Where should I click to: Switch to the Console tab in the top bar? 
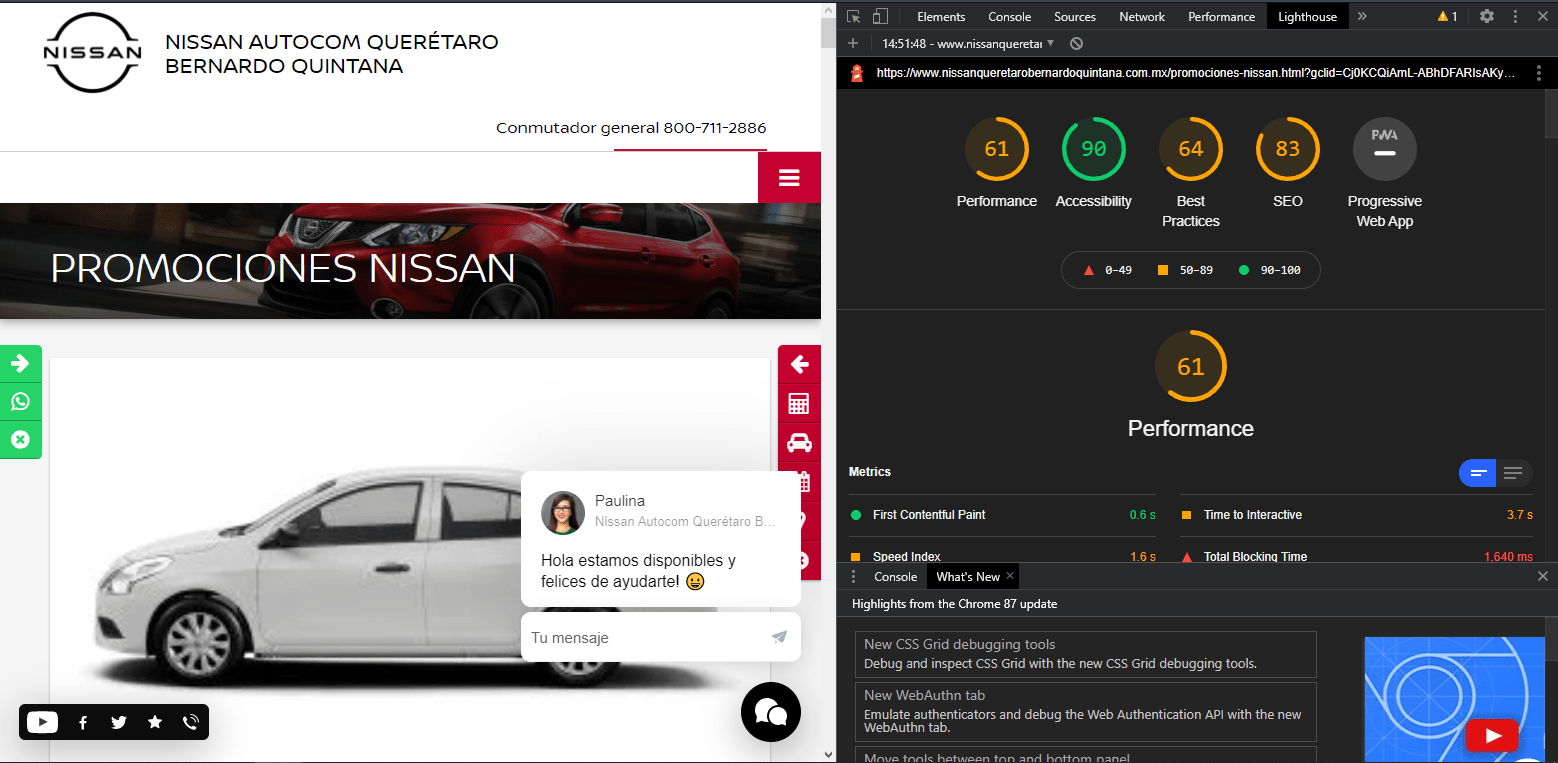tap(1010, 16)
